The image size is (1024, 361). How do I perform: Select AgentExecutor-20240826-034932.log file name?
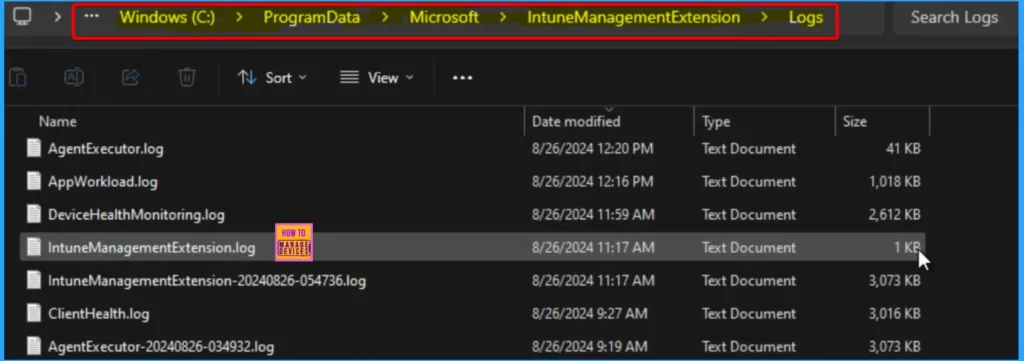coord(161,347)
